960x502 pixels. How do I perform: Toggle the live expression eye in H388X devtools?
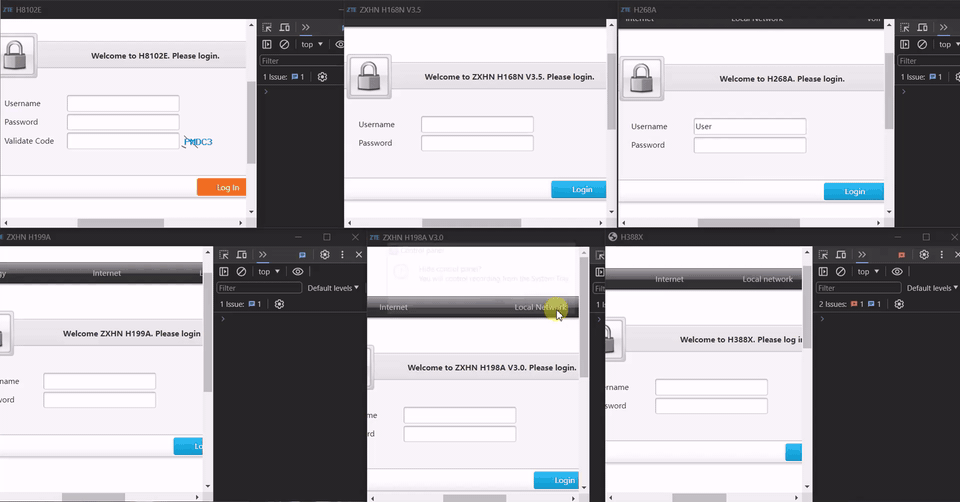897,271
